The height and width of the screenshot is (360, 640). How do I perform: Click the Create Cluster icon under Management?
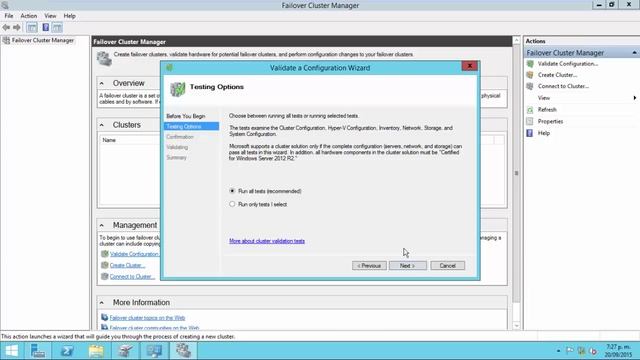tap(104, 265)
